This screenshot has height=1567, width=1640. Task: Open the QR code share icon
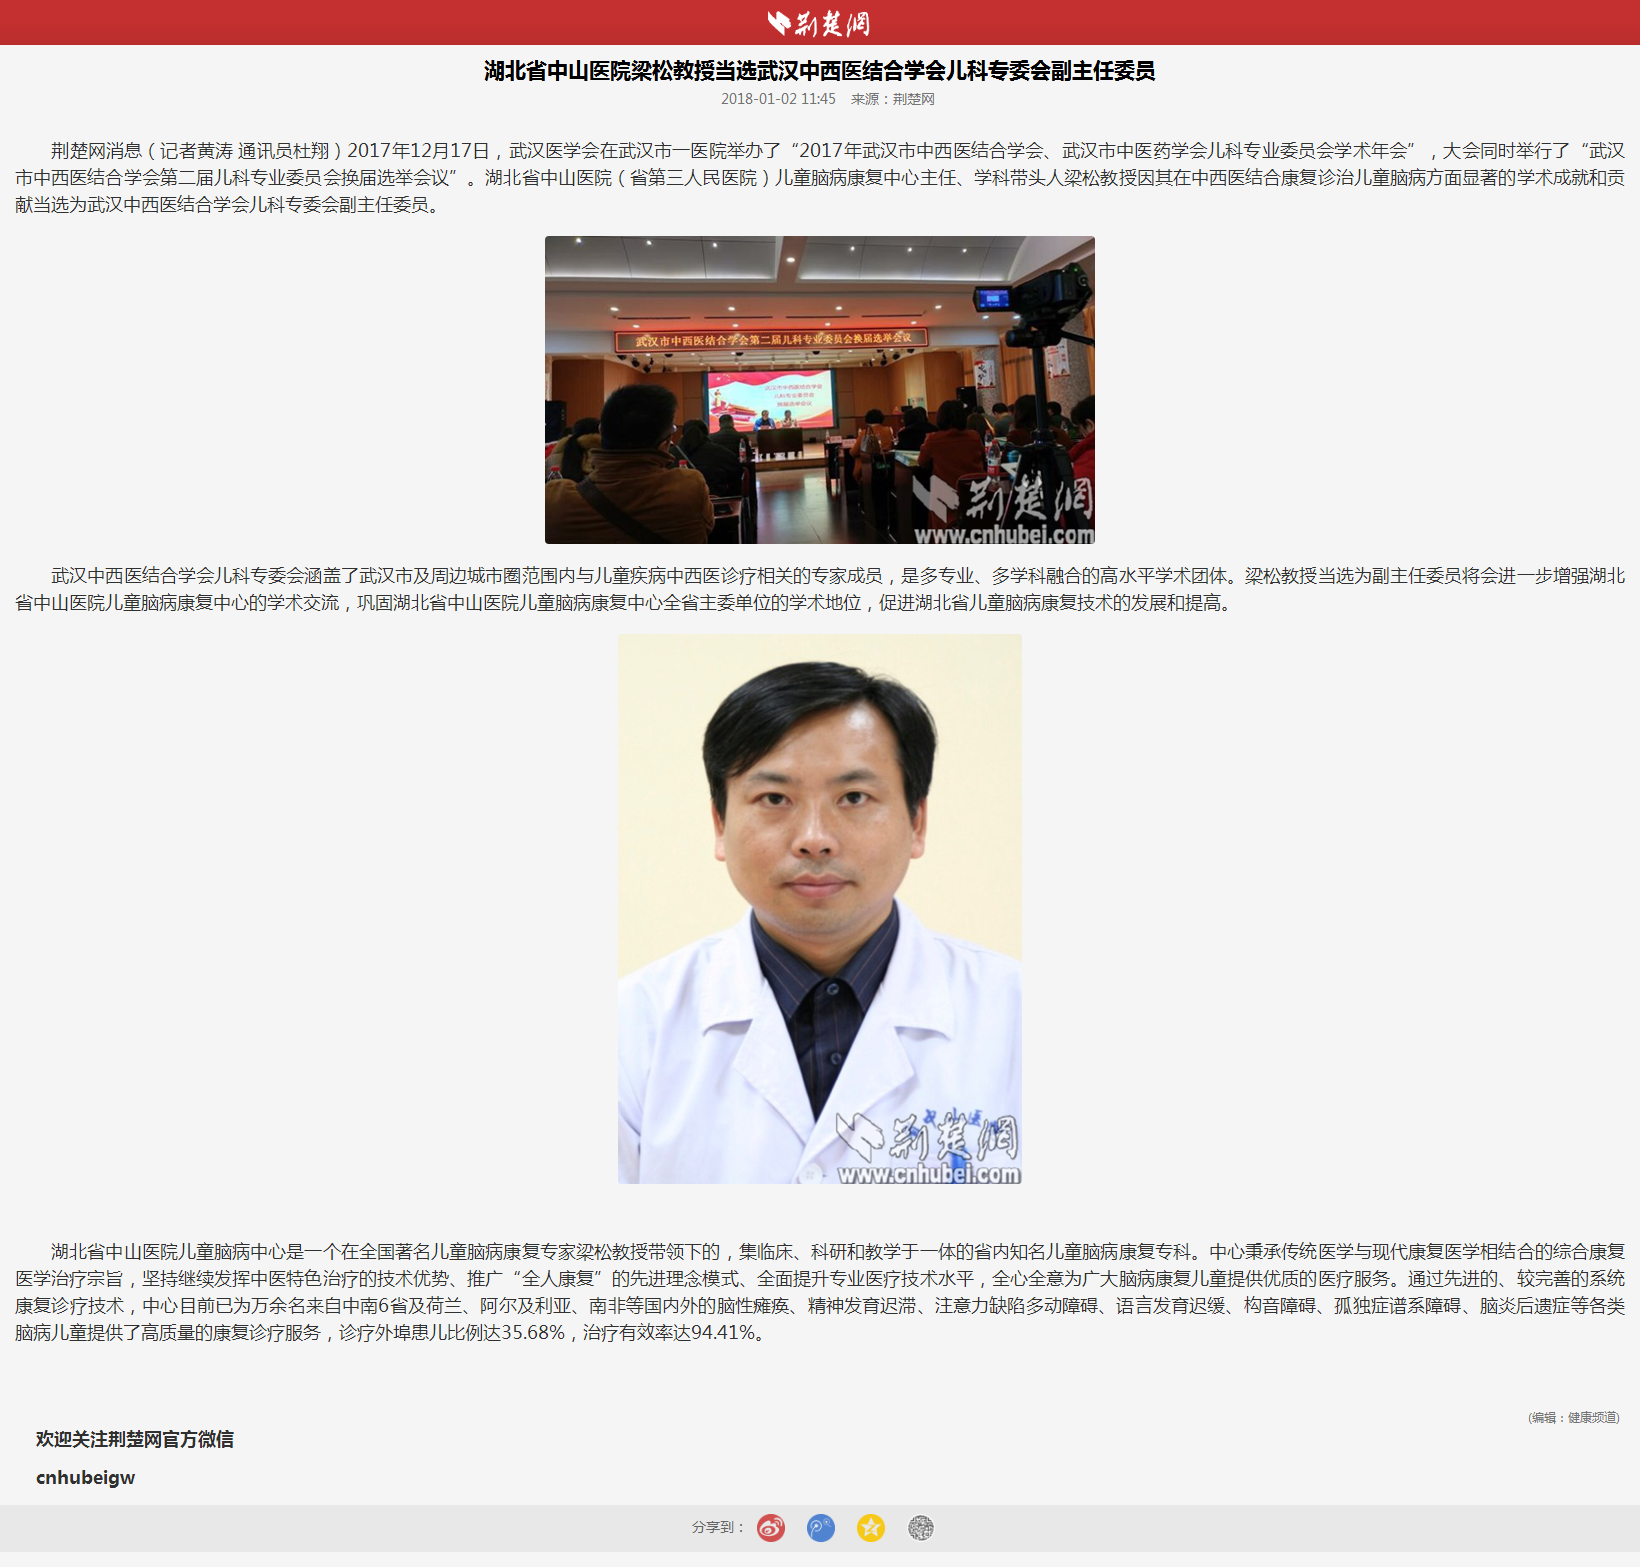pyautogui.click(x=920, y=1528)
